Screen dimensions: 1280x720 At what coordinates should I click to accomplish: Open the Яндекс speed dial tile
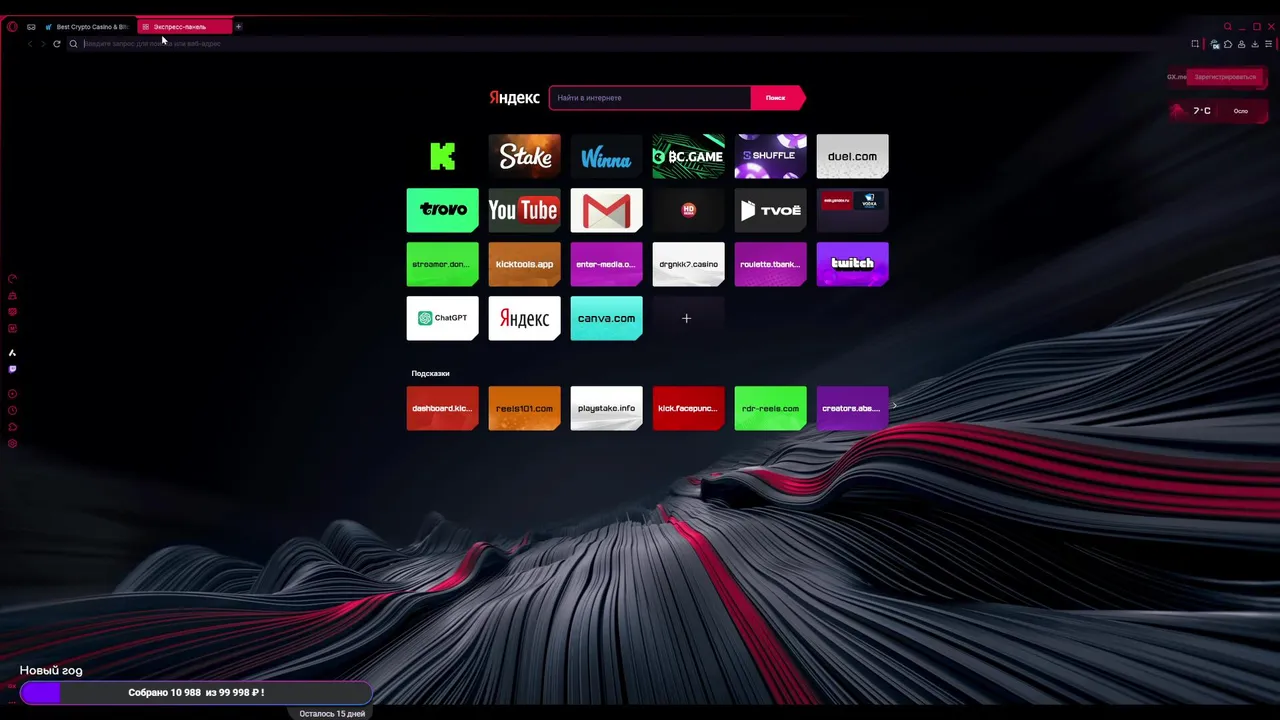coord(525,318)
